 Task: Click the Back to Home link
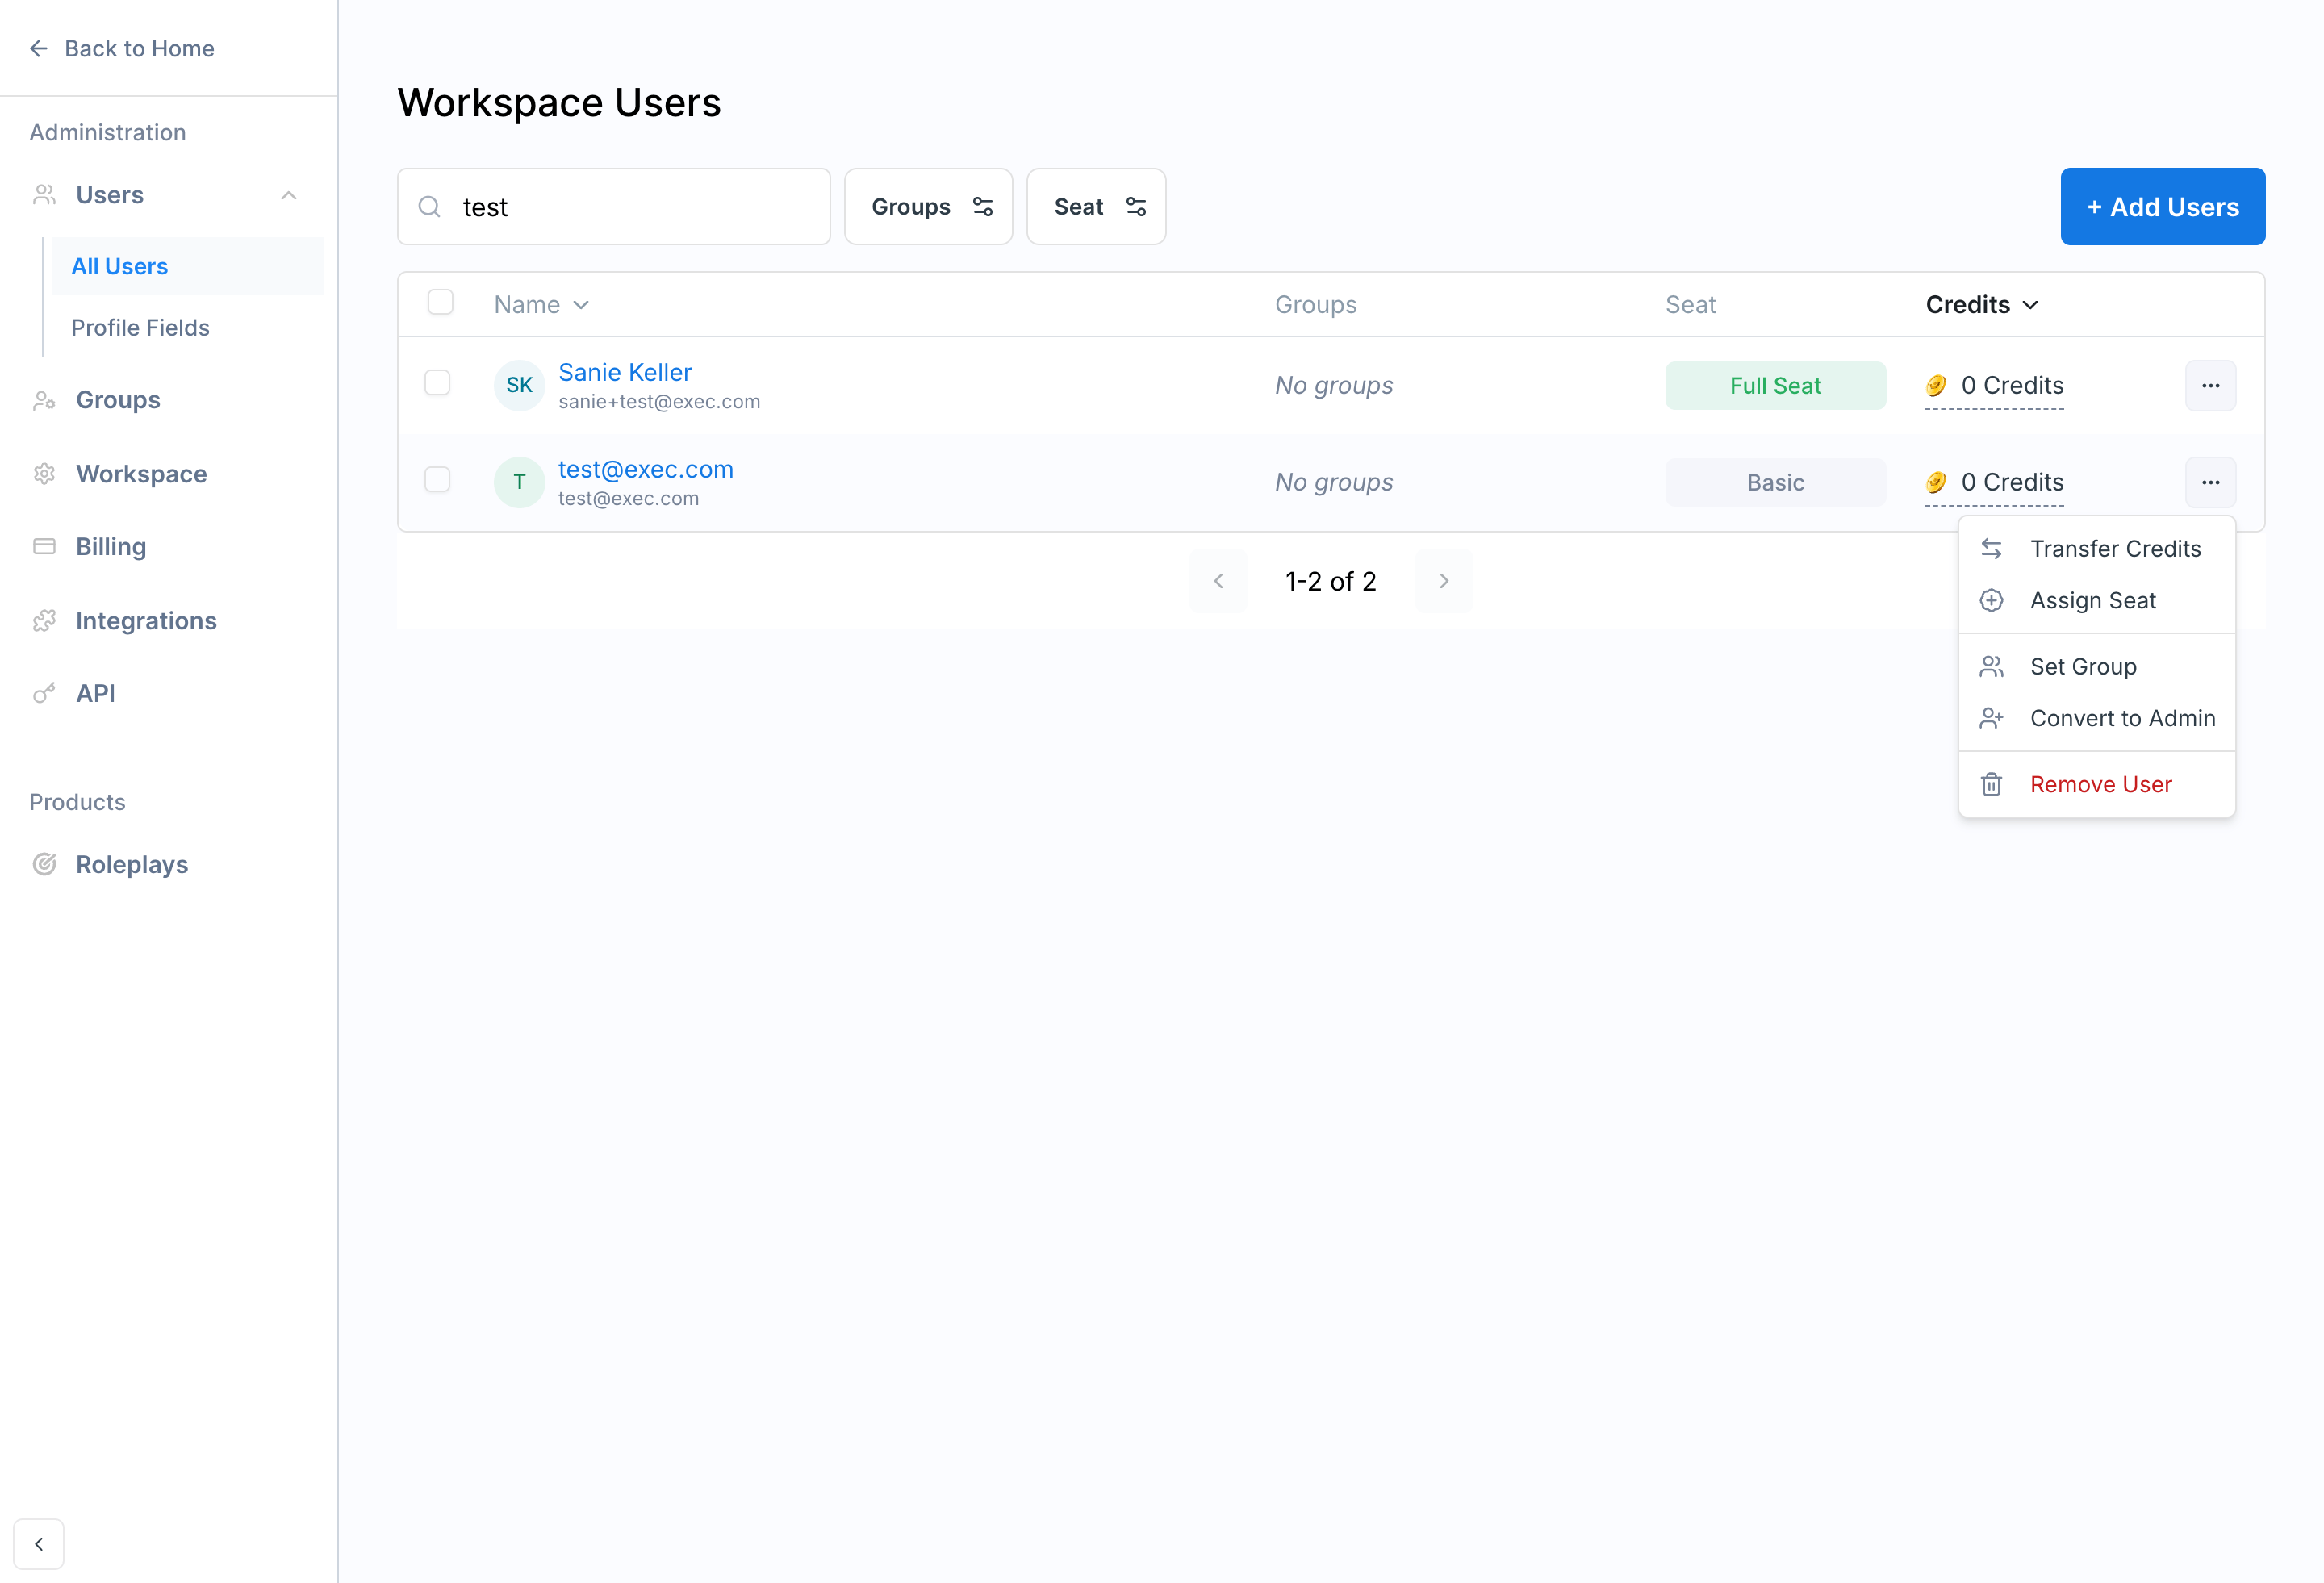[x=122, y=48]
